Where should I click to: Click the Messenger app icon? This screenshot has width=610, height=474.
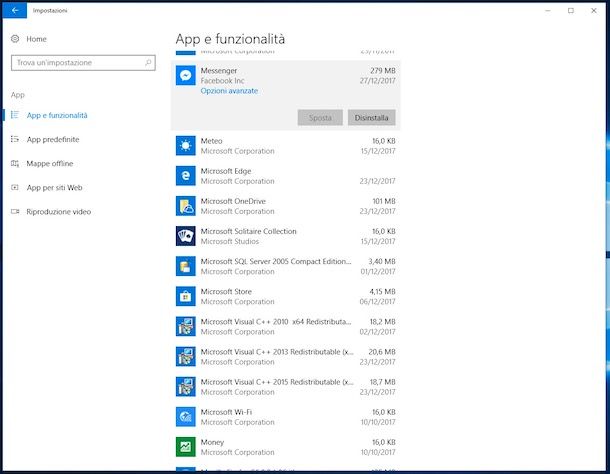(x=186, y=75)
